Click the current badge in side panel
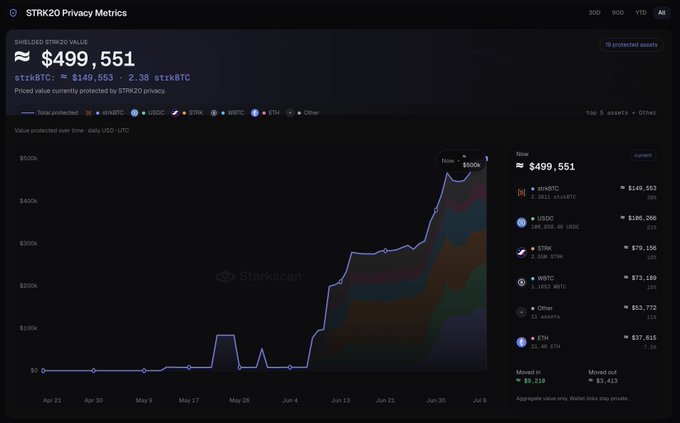Viewport: 680px width, 423px height. [643, 155]
